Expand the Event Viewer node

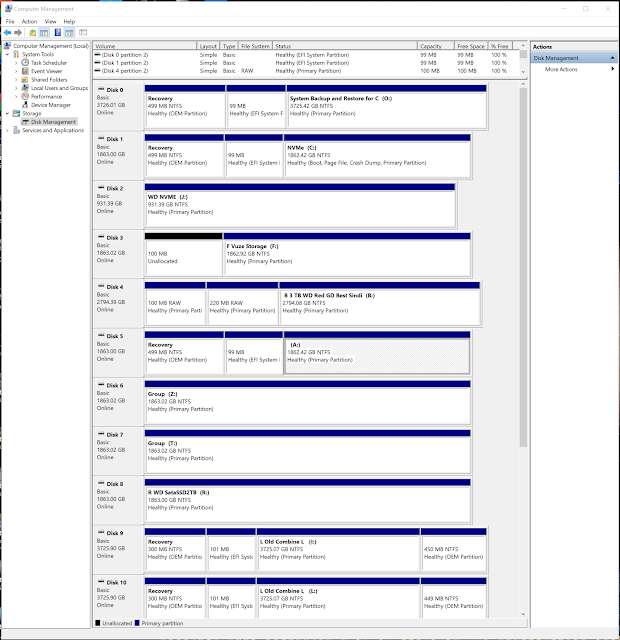pos(16,71)
